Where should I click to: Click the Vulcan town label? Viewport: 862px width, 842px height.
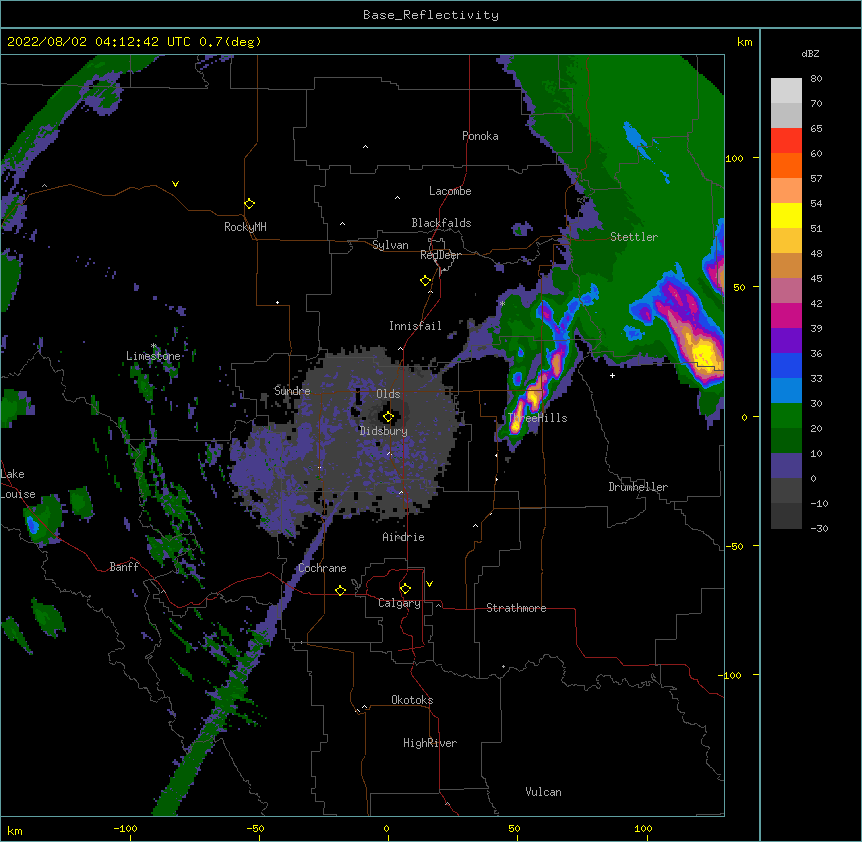[x=543, y=792]
